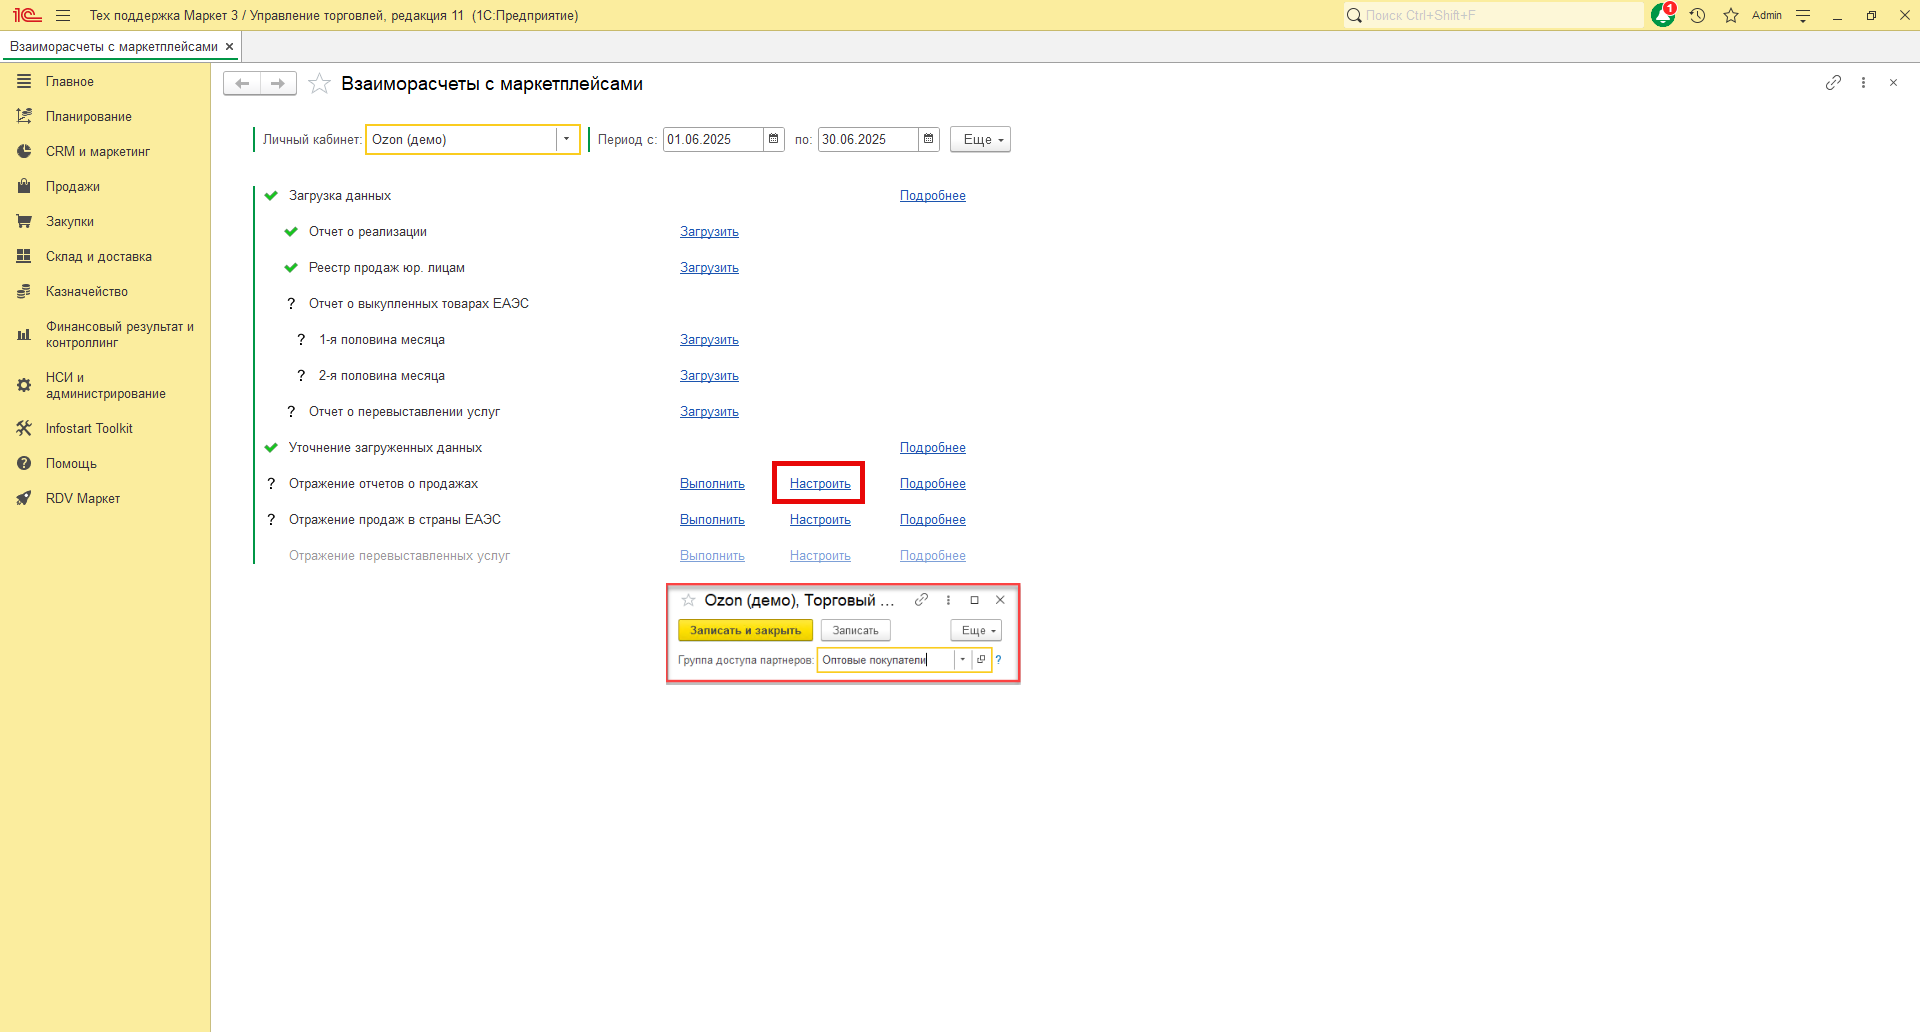
Task: Open the hamburger main menu icon
Action: (x=63, y=15)
